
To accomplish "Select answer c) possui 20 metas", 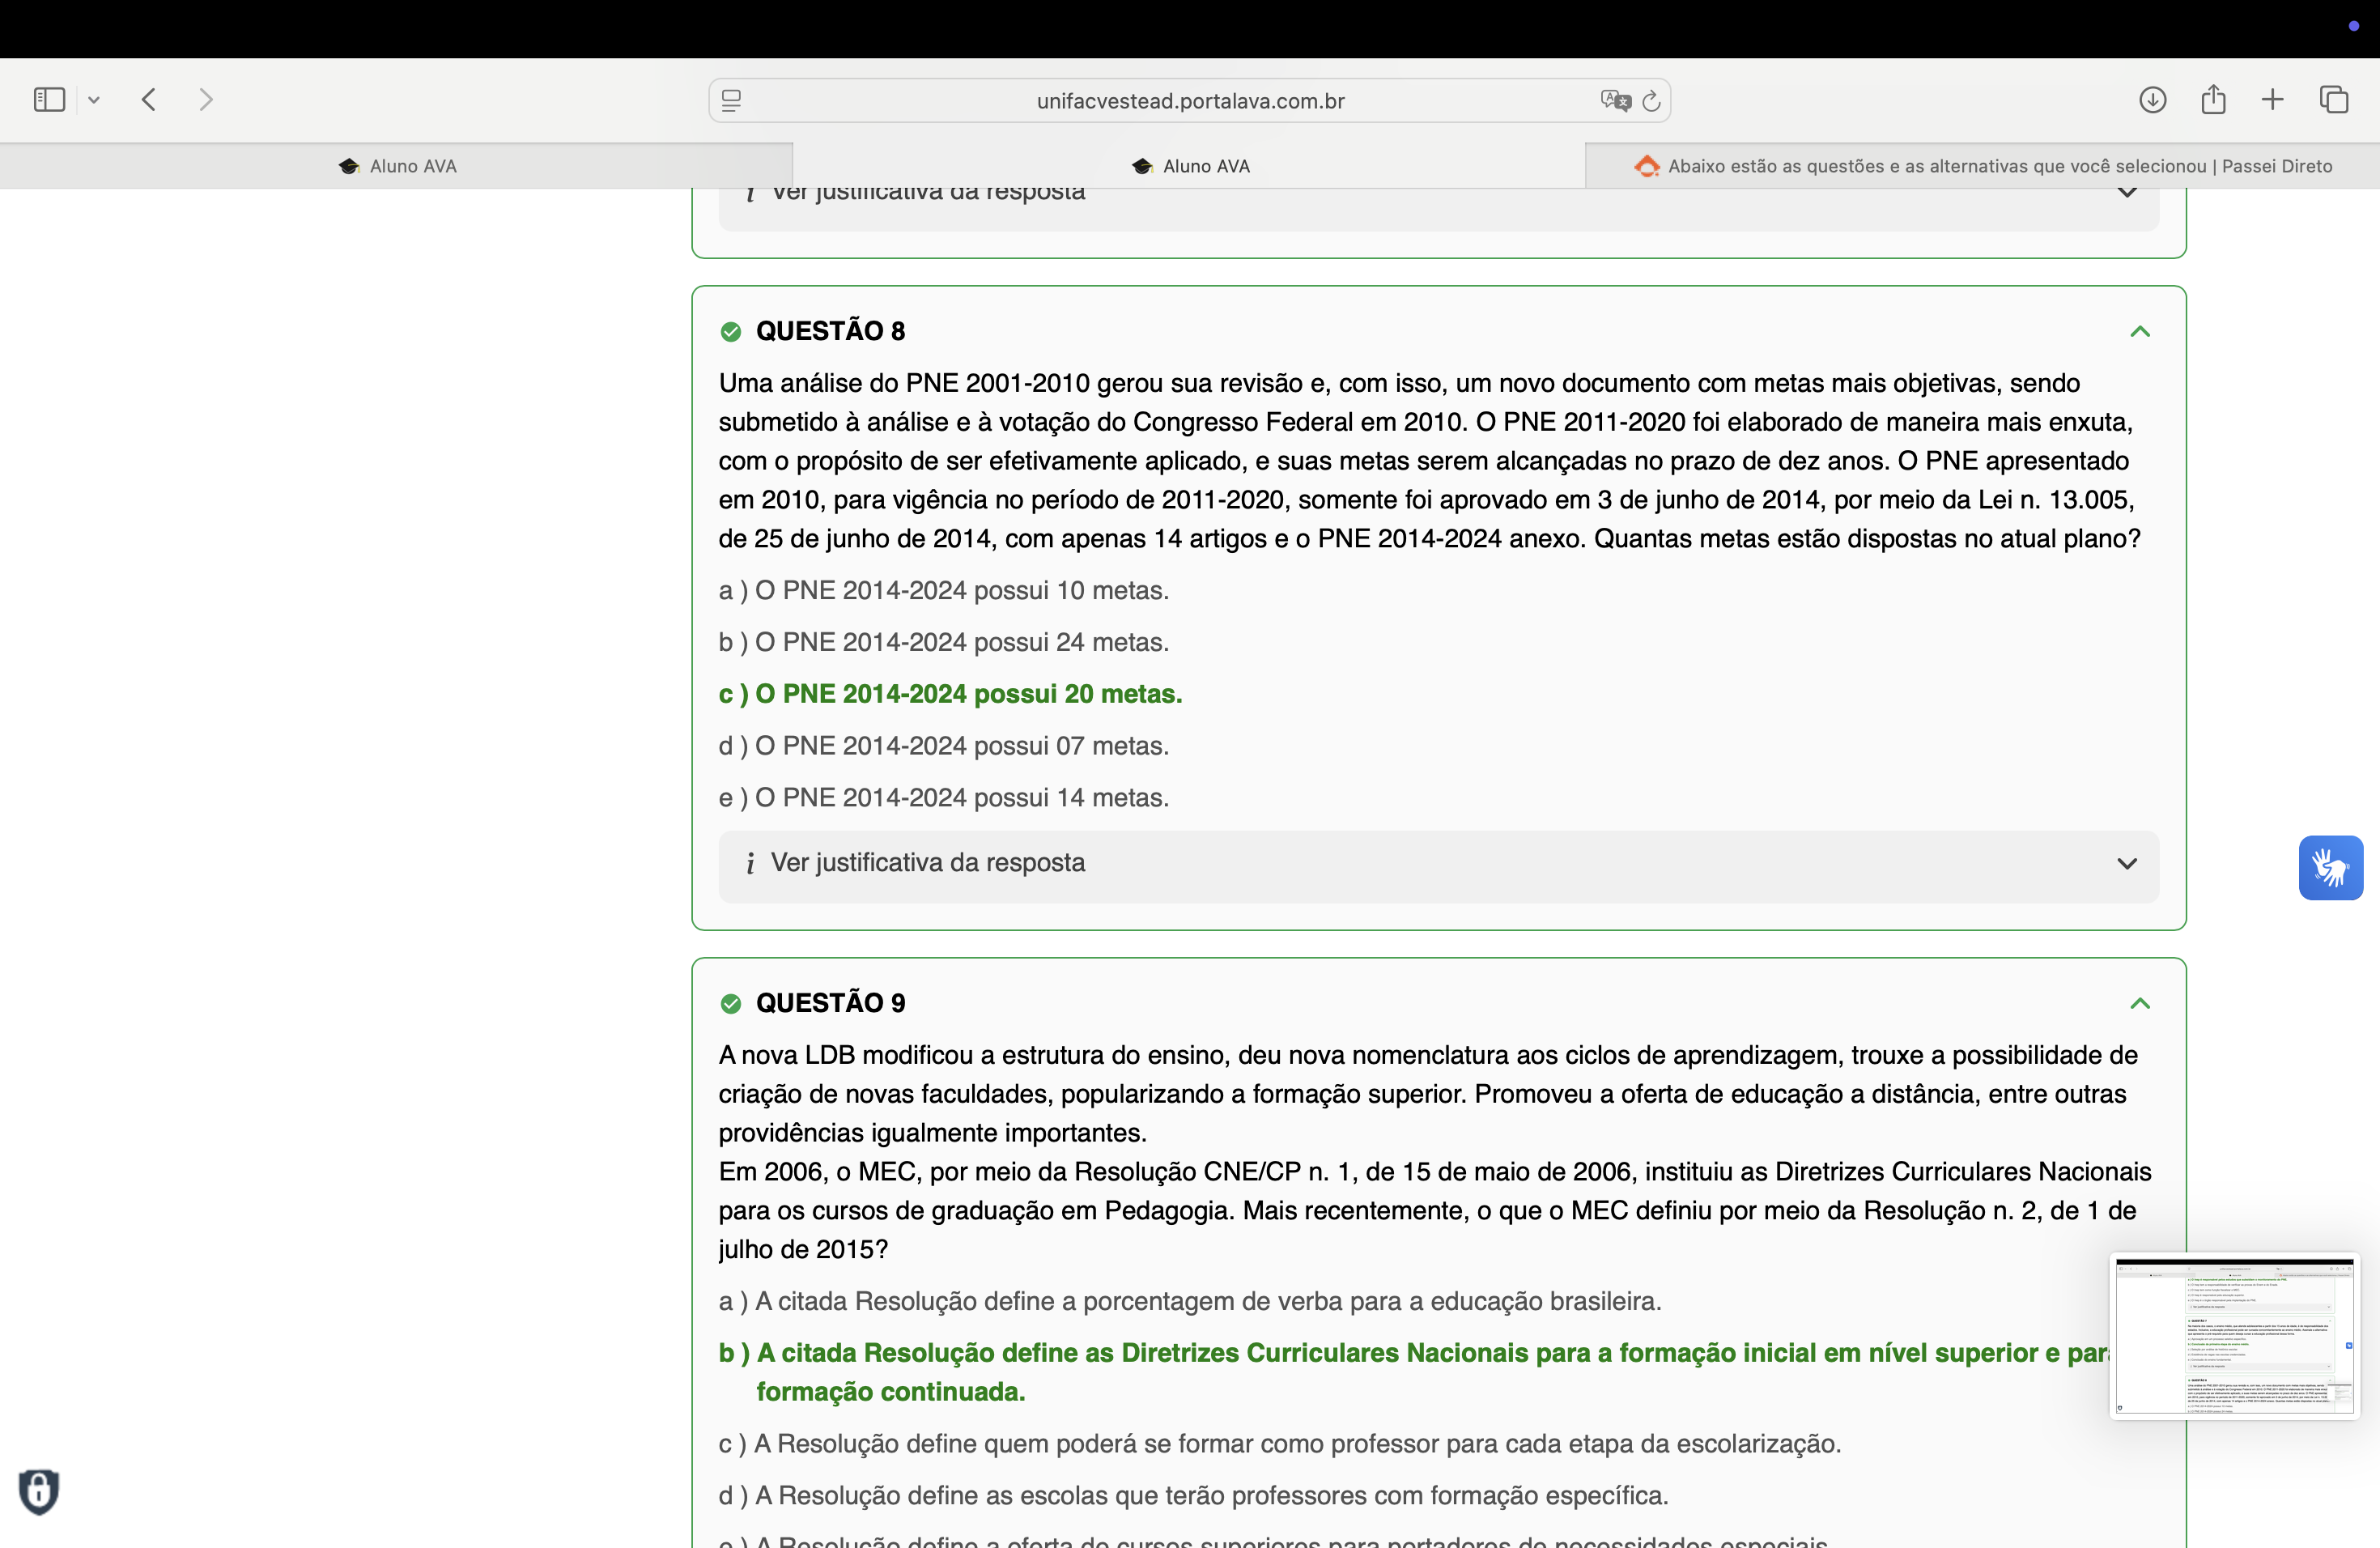I will point(950,694).
